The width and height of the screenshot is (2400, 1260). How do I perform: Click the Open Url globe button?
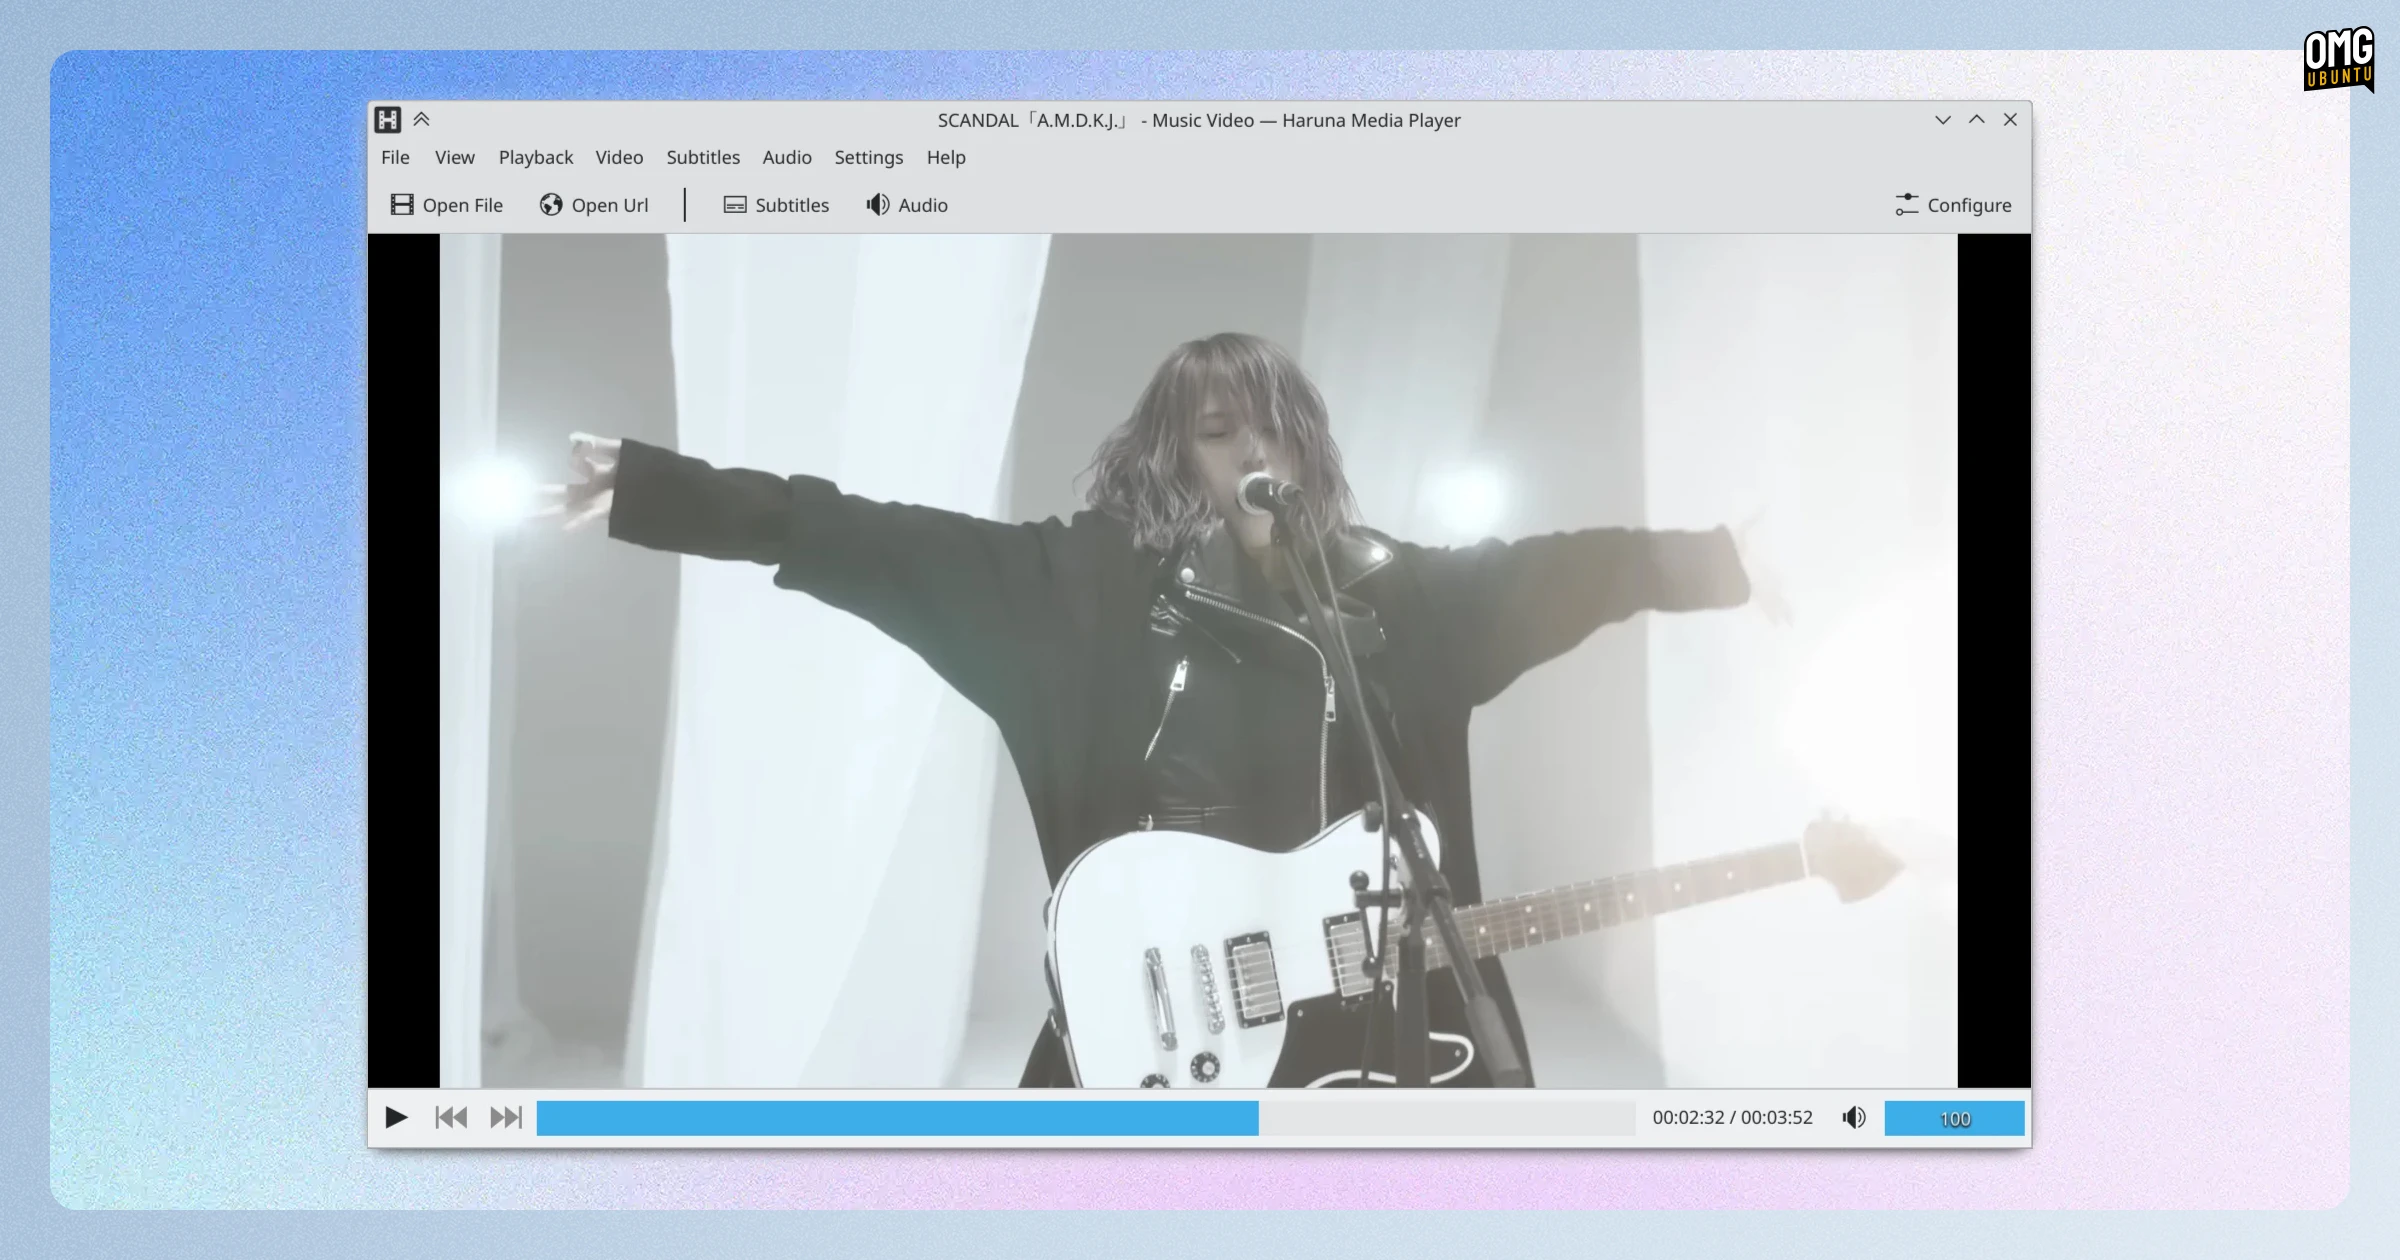pyautogui.click(x=594, y=205)
